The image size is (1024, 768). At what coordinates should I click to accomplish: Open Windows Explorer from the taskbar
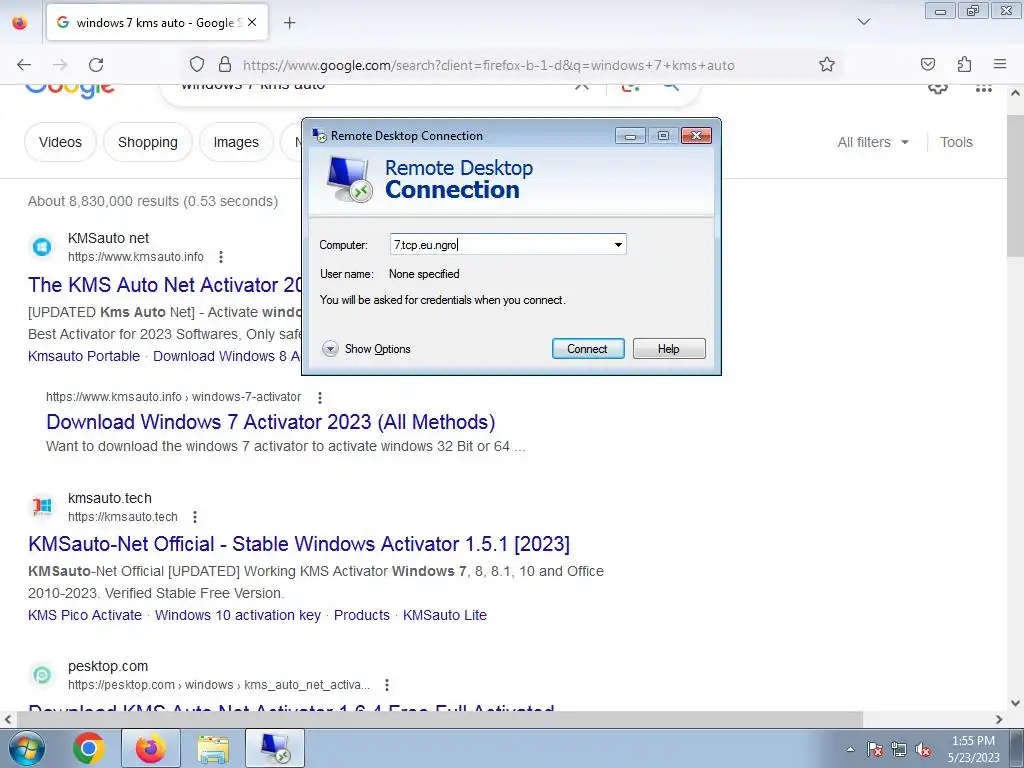point(213,748)
